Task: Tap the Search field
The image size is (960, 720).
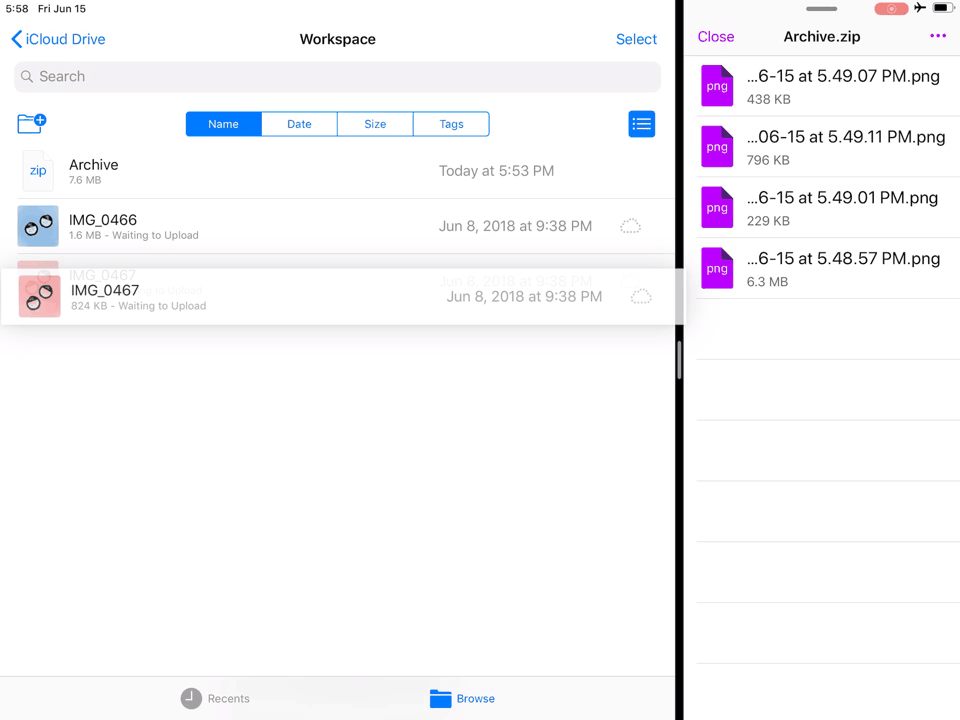Action: (x=337, y=77)
